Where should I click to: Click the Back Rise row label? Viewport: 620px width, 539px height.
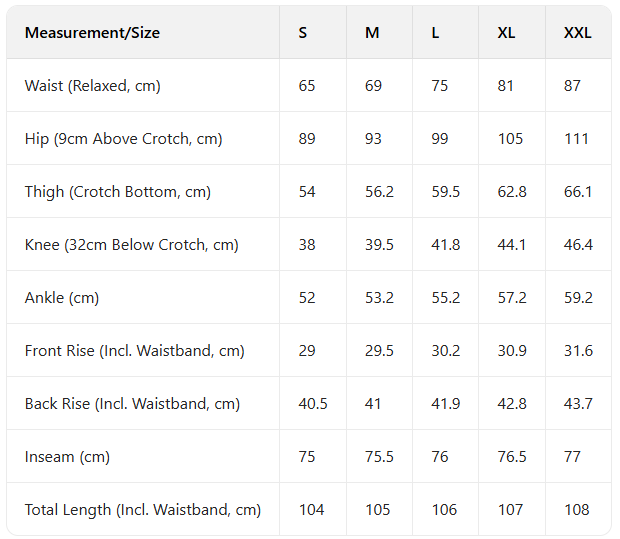point(133,404)
